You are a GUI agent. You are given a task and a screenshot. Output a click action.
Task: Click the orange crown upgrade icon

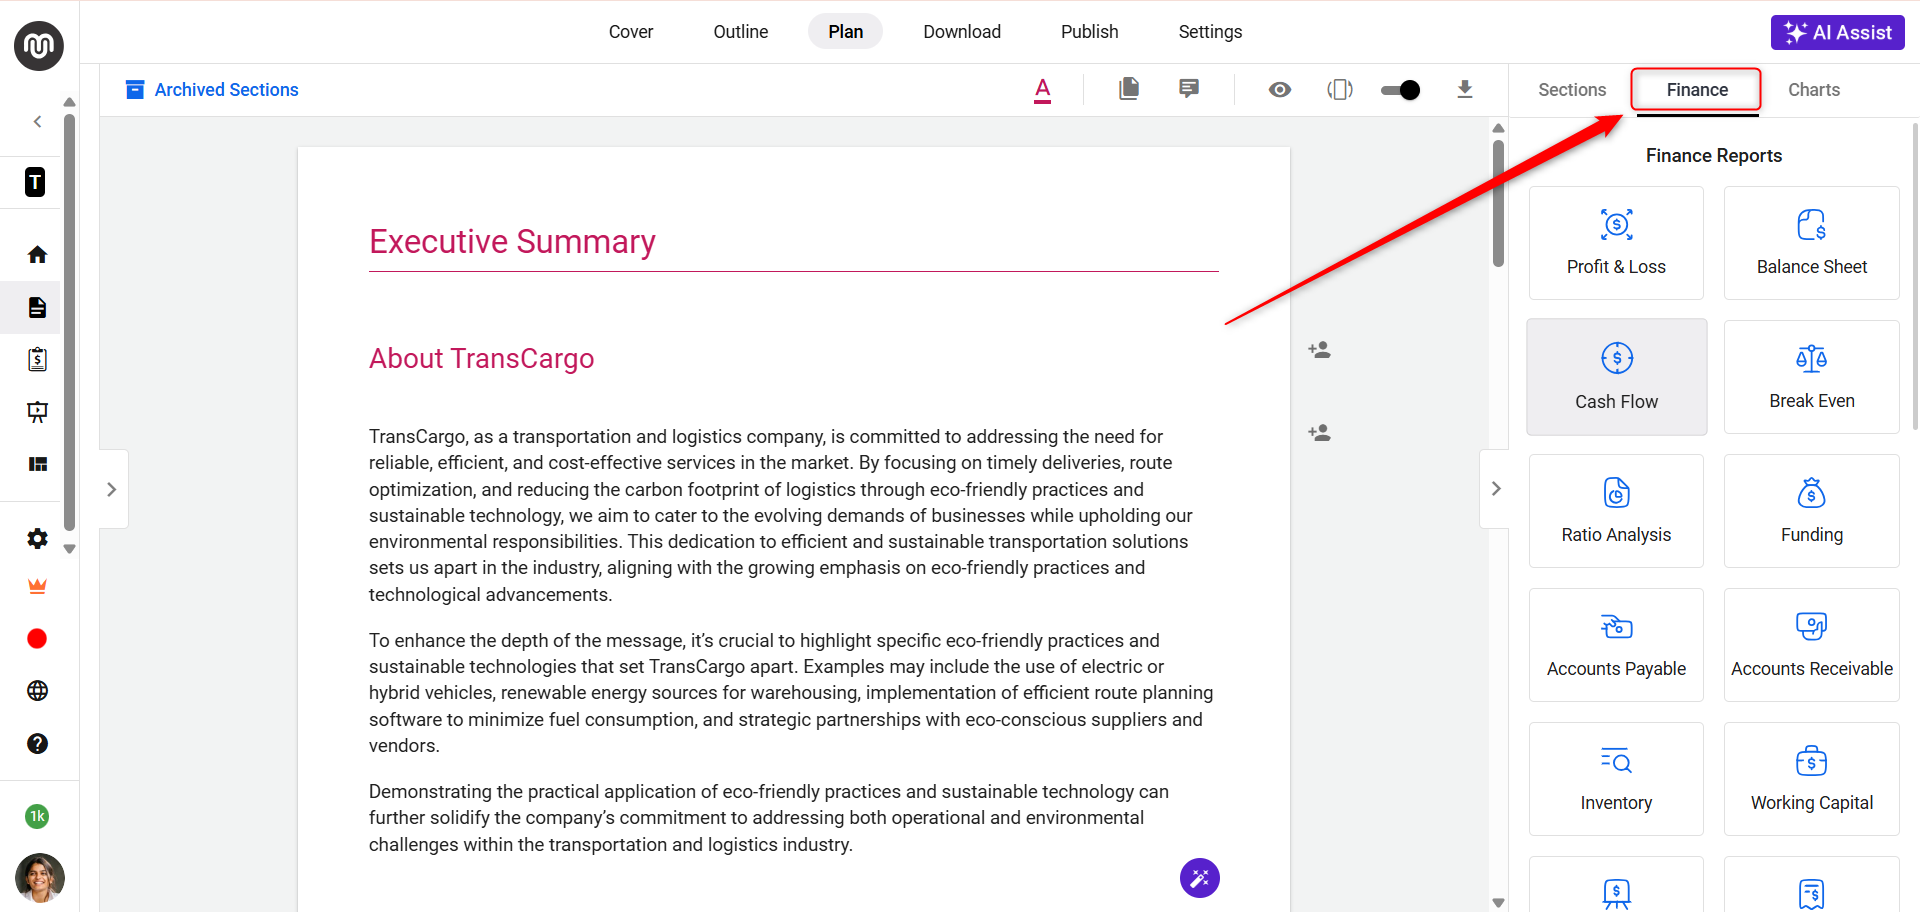(38, 587)
